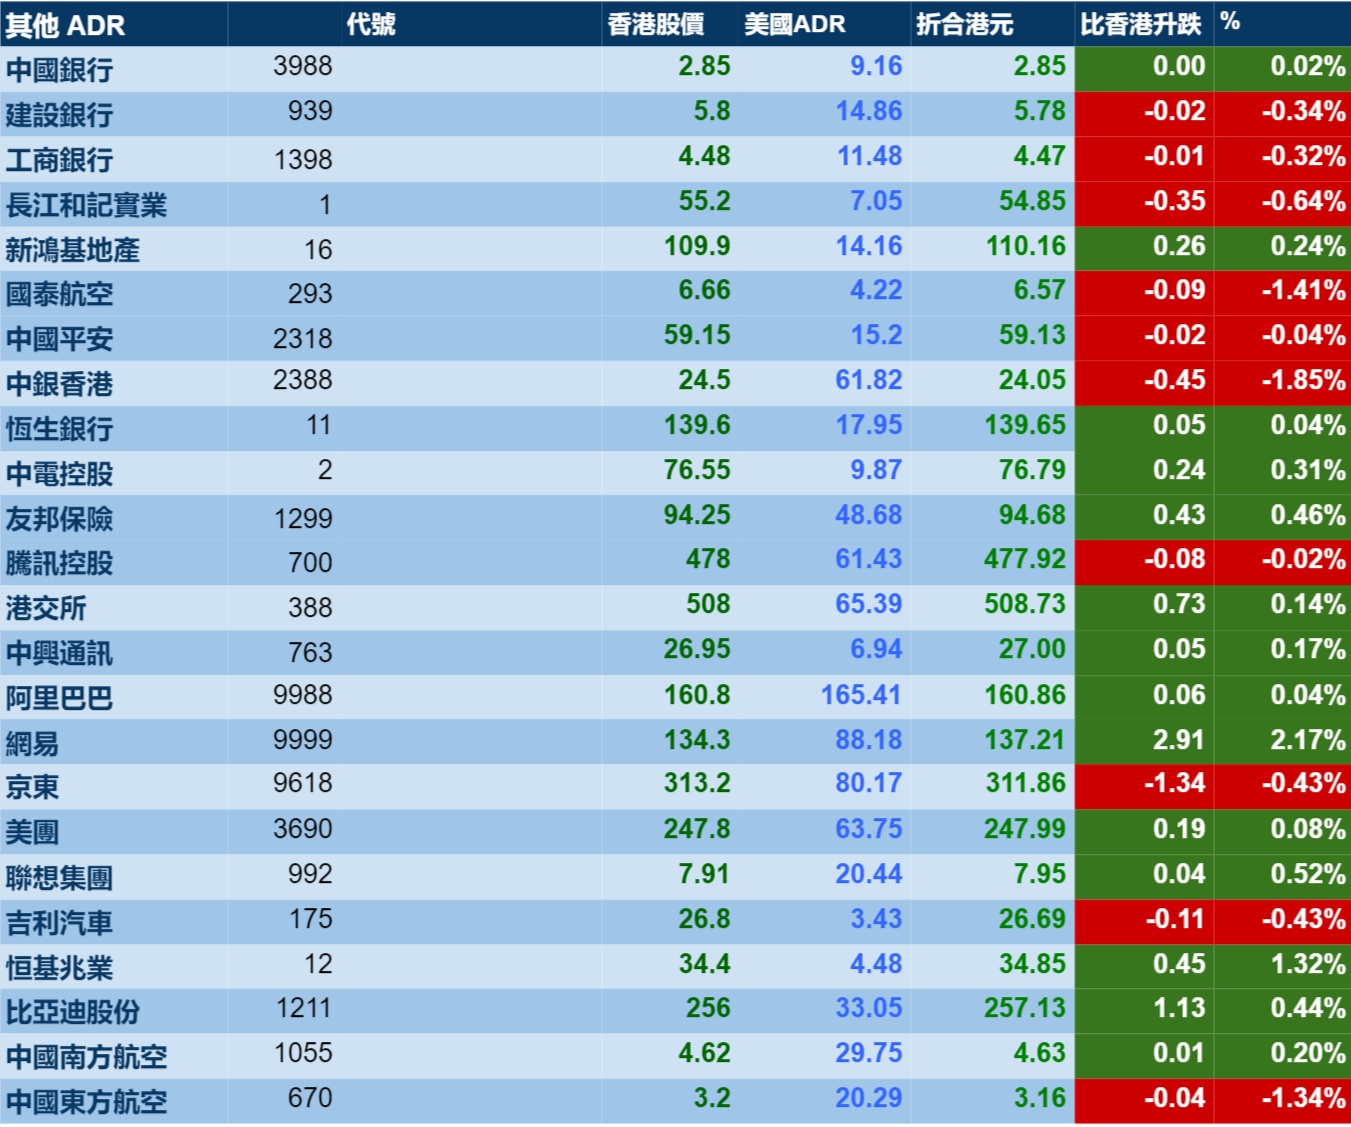Screen dimensions: 1351x1127
Task: Click the 京東 change cell -1.34
Action: (1174, 783)
